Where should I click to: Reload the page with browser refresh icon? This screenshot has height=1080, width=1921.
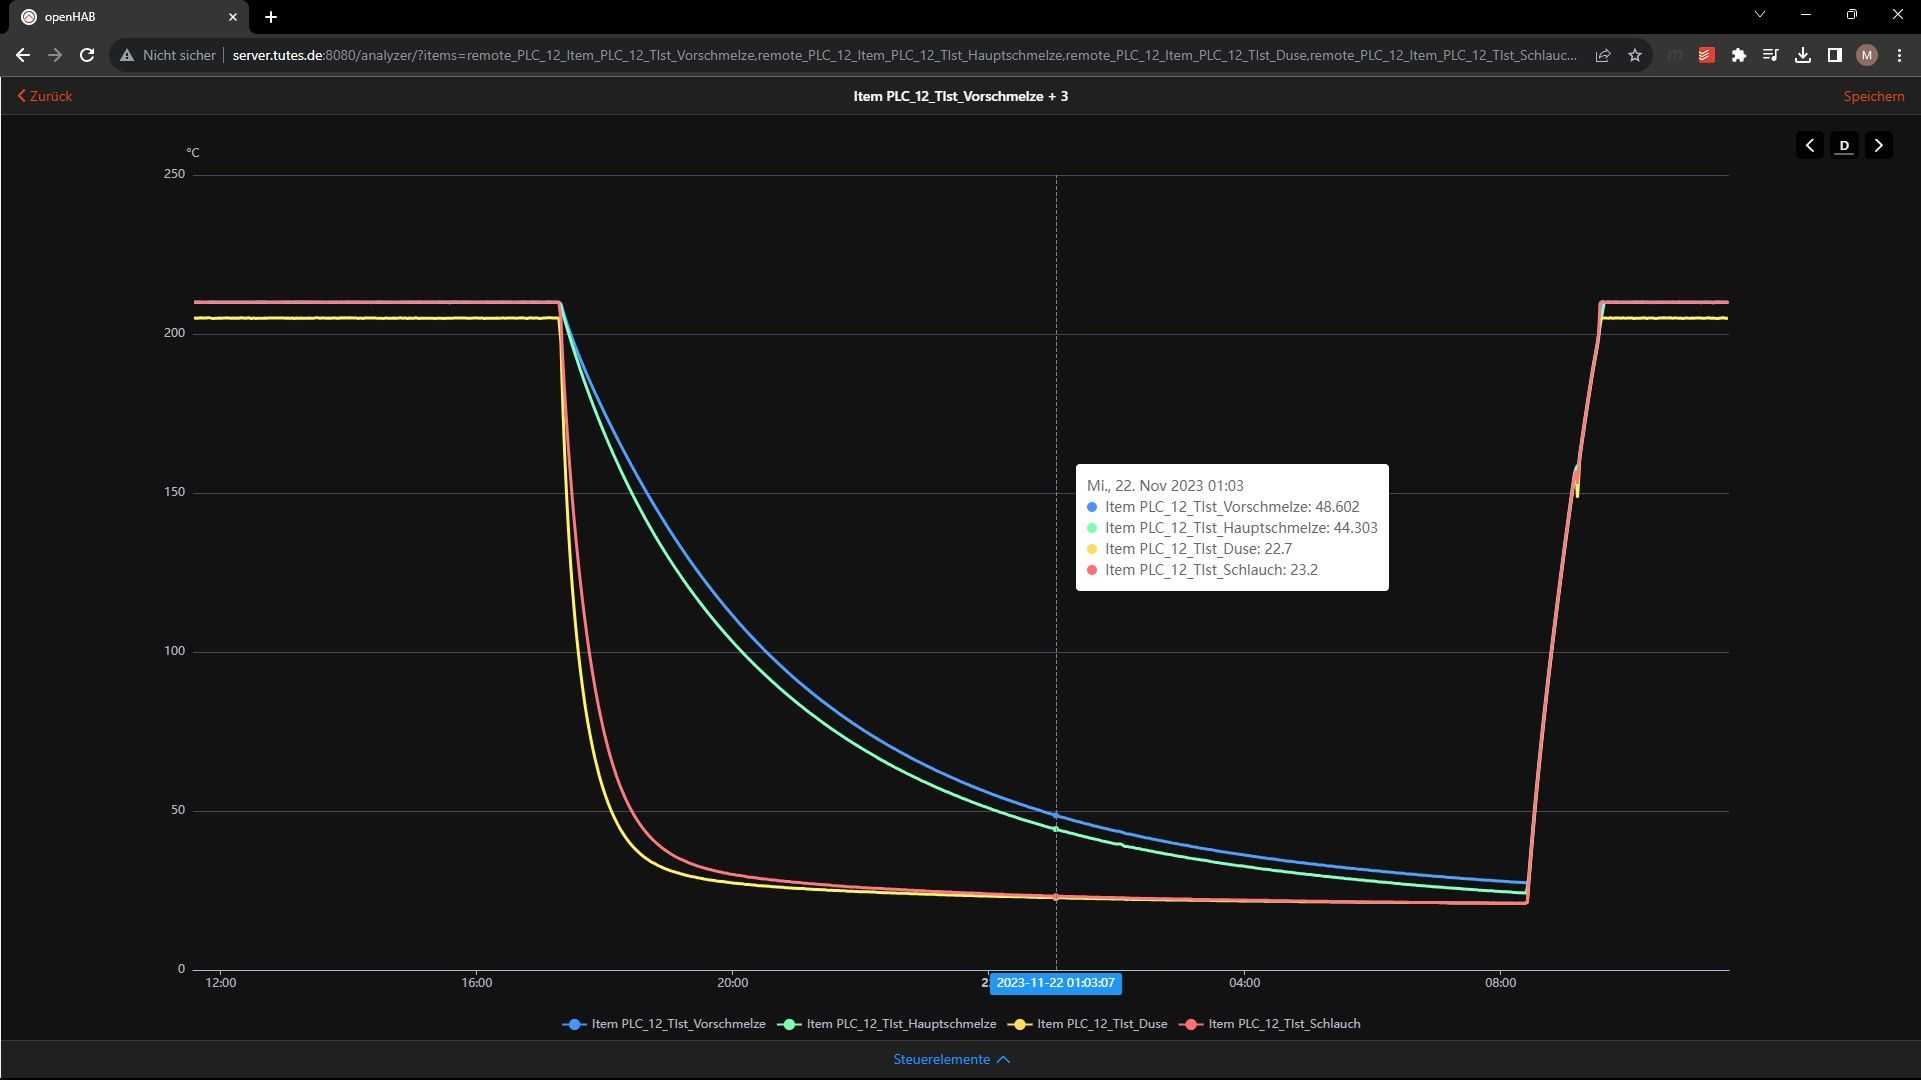[x=87, y=55]
